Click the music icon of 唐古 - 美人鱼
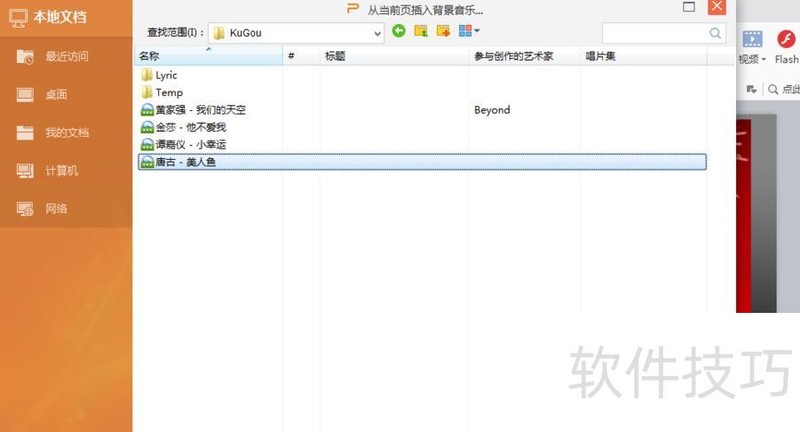The image size is (800, 432). click(x=147, y=162)
